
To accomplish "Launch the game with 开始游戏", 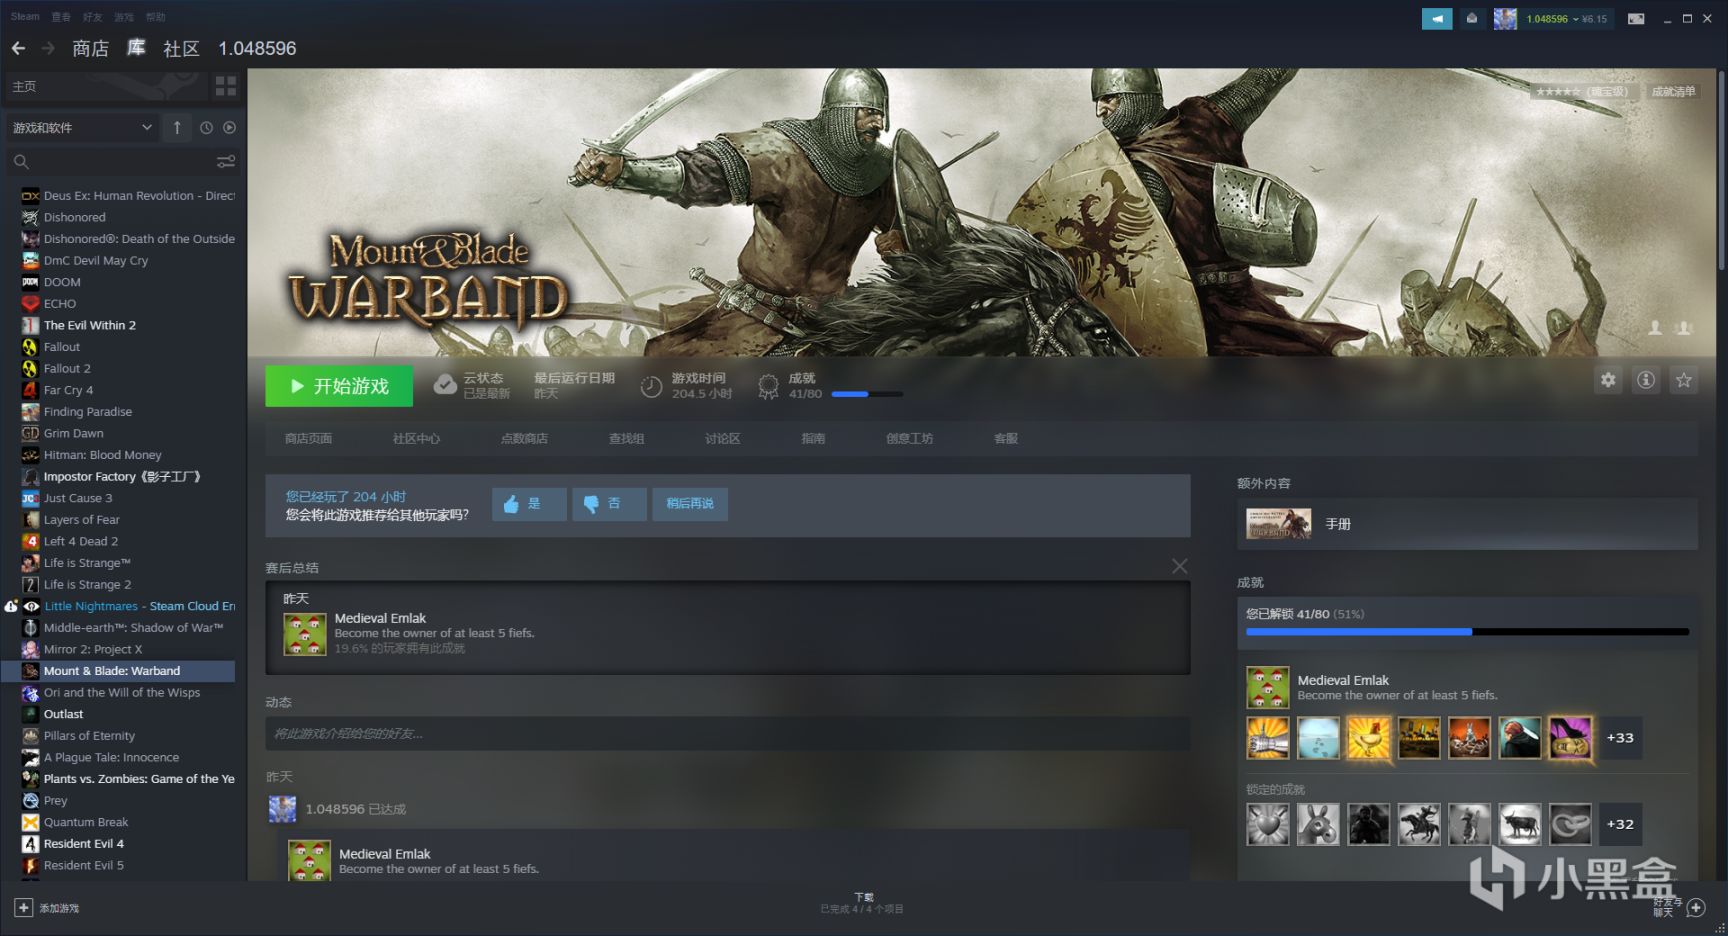I will (x=339, y=386).
